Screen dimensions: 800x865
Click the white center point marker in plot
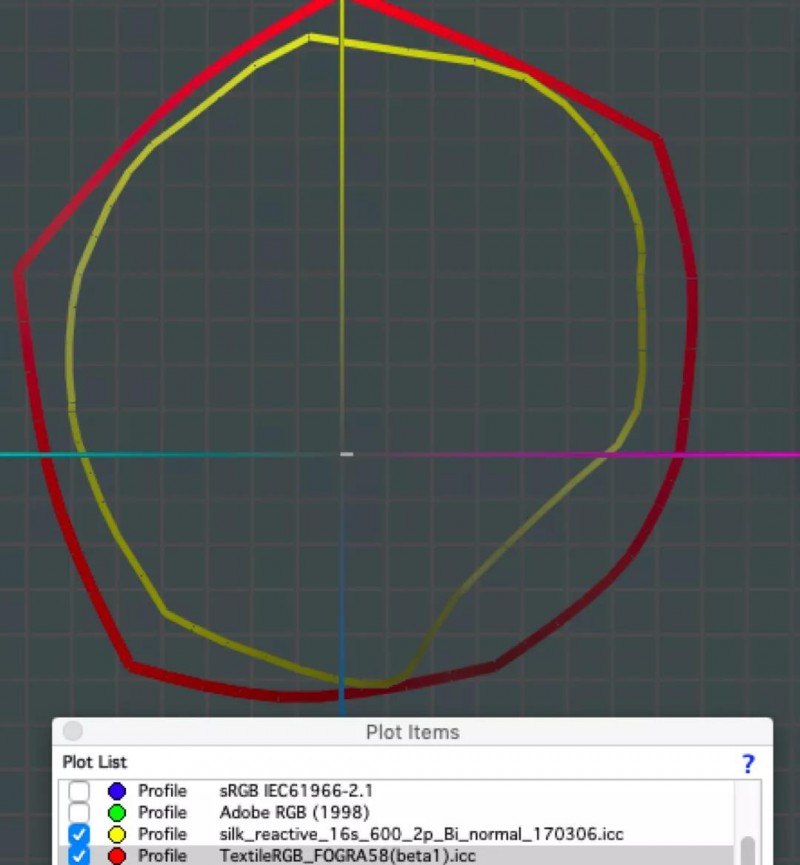(x=346, y=454)
